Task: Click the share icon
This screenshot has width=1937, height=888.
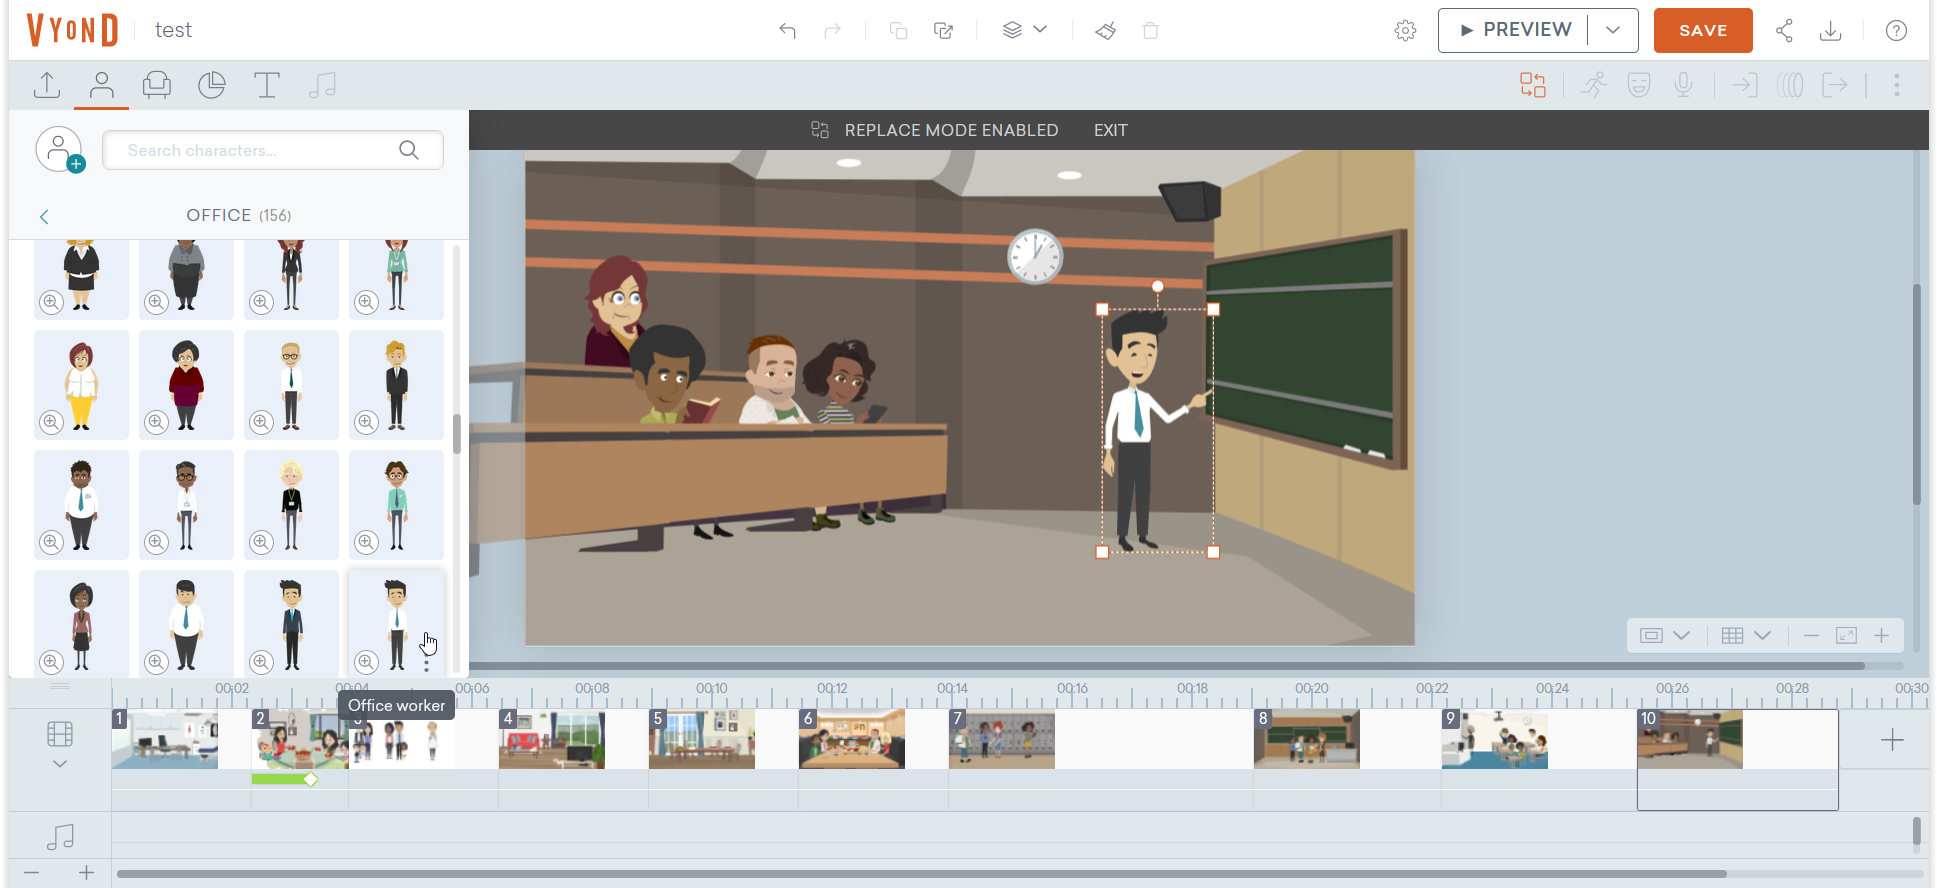Action: pos(1784,30)
